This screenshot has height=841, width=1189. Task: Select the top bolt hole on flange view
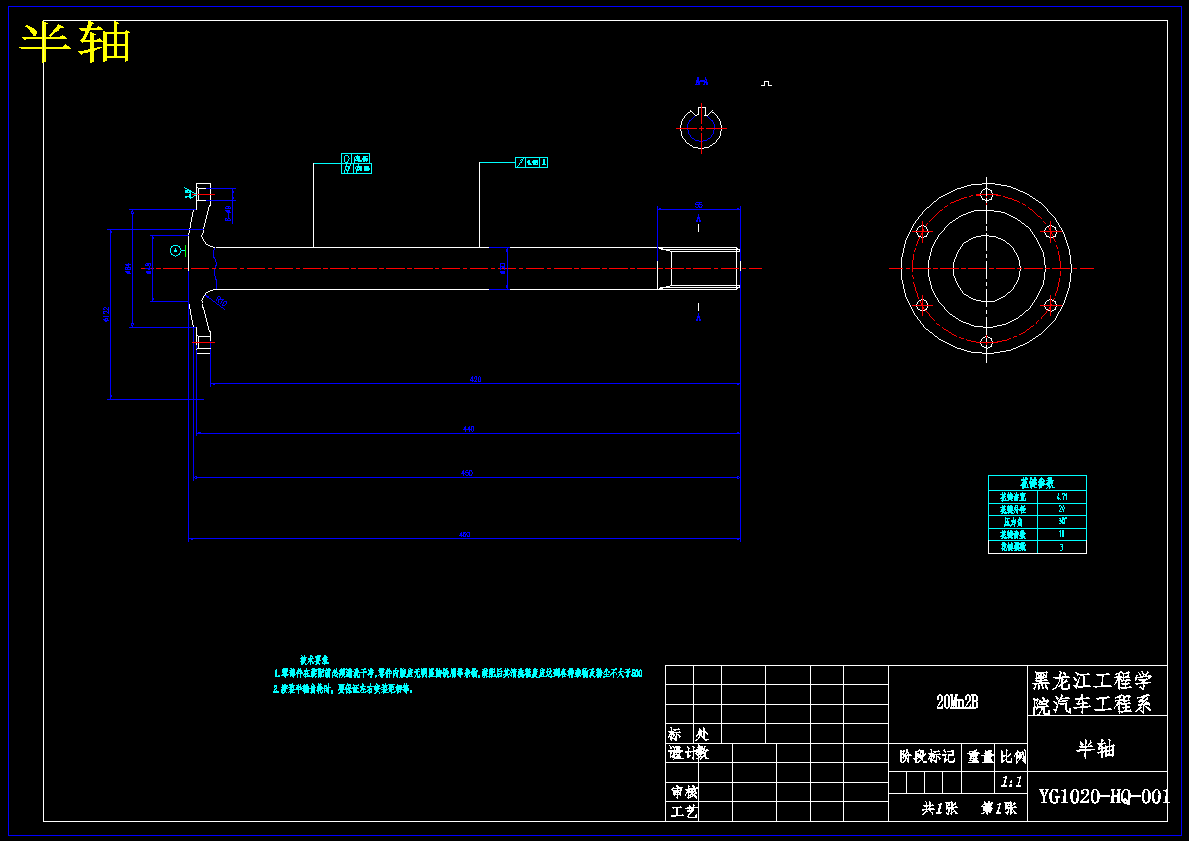987,195
